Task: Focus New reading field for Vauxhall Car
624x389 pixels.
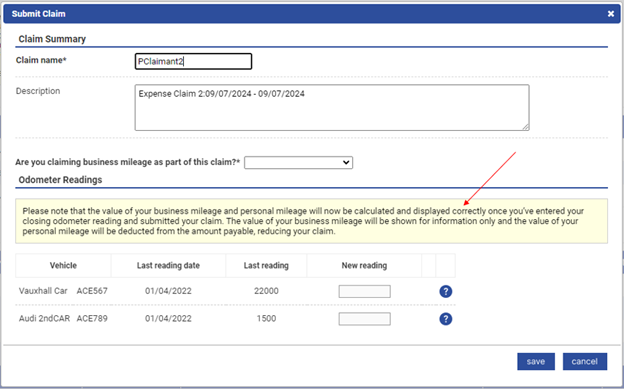Action: point(365,291)
